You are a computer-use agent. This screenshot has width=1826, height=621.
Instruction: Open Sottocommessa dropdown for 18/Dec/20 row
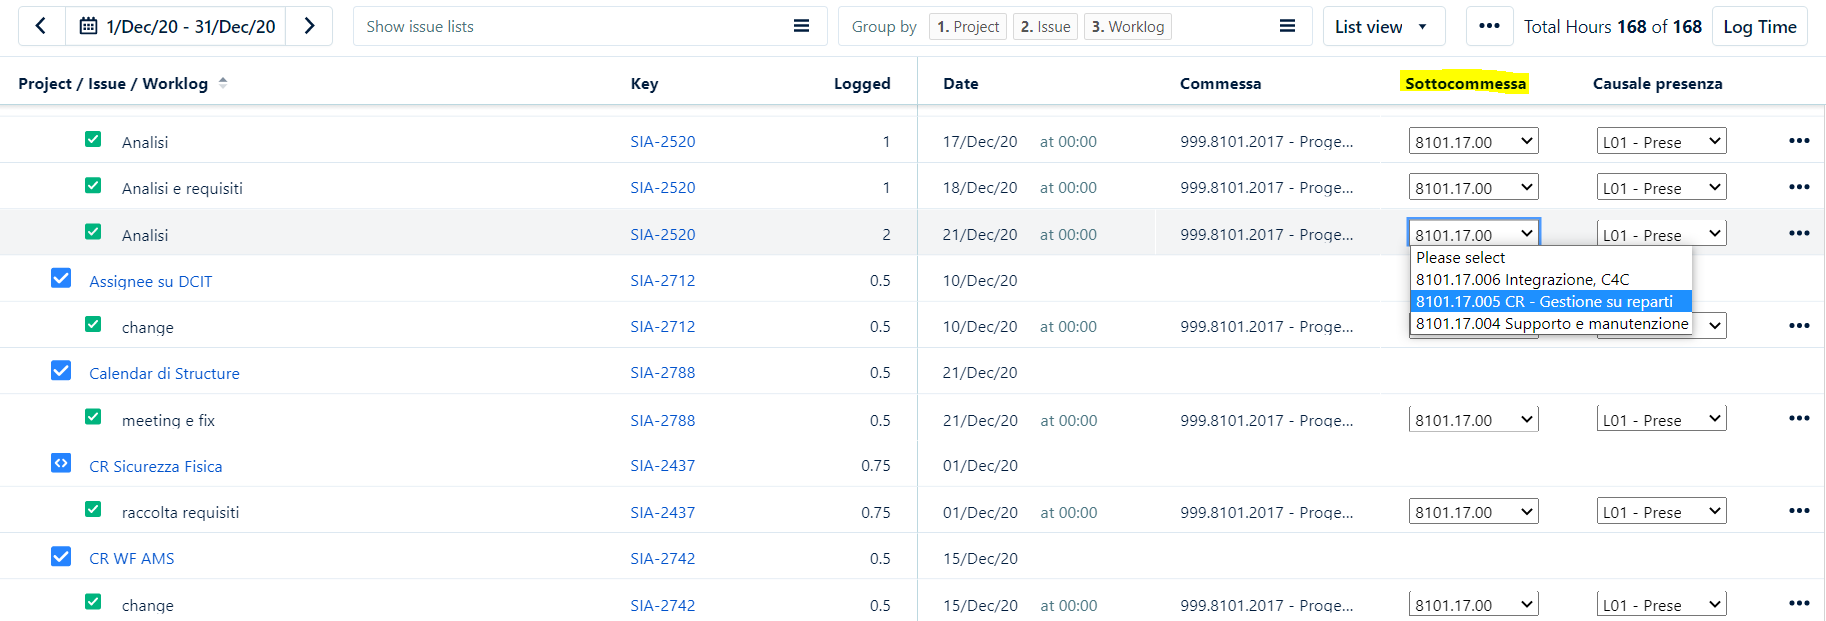click(x=1473, y=188)
